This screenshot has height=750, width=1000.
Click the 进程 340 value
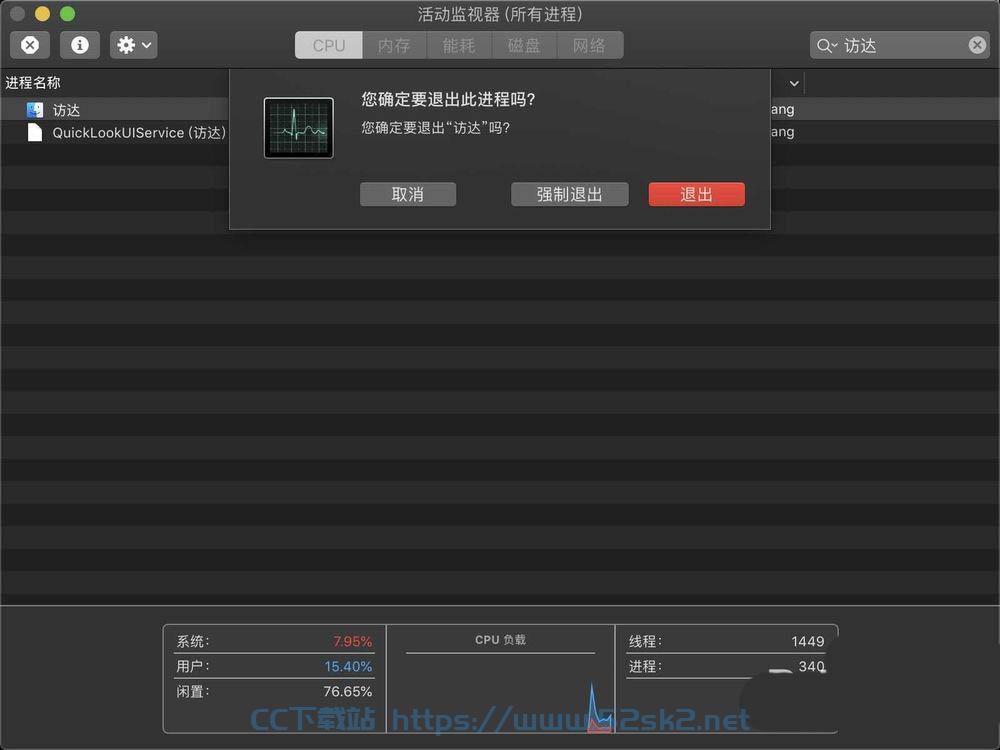click(x=811, y=666)
